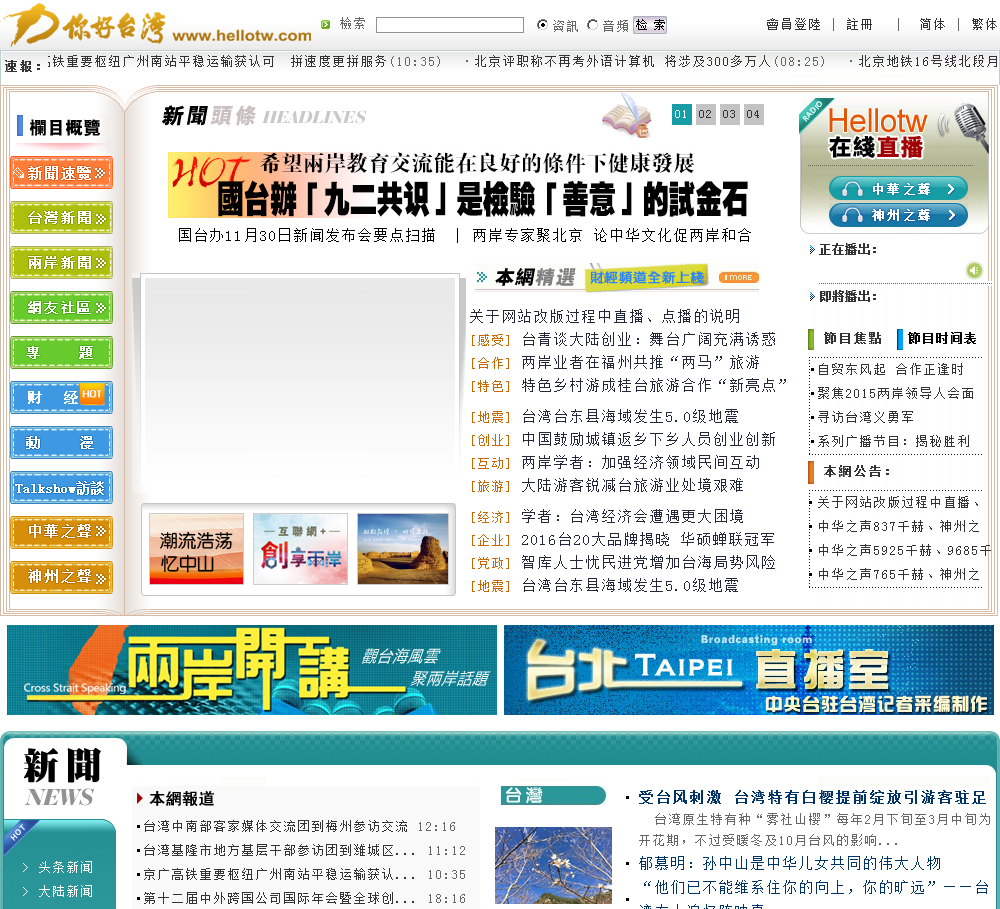Open 台湾中南部客家媒体交流团 article
The image size is (1000, 909).
276,827
